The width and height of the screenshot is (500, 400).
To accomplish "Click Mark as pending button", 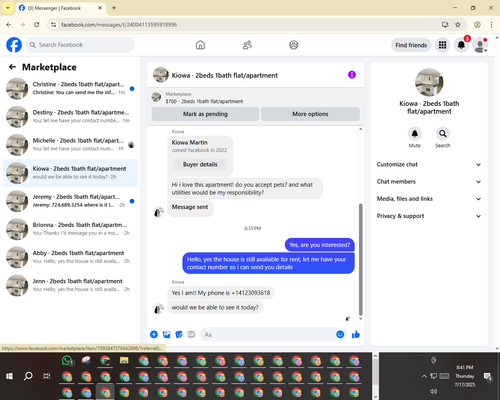I will click(205, 114).
